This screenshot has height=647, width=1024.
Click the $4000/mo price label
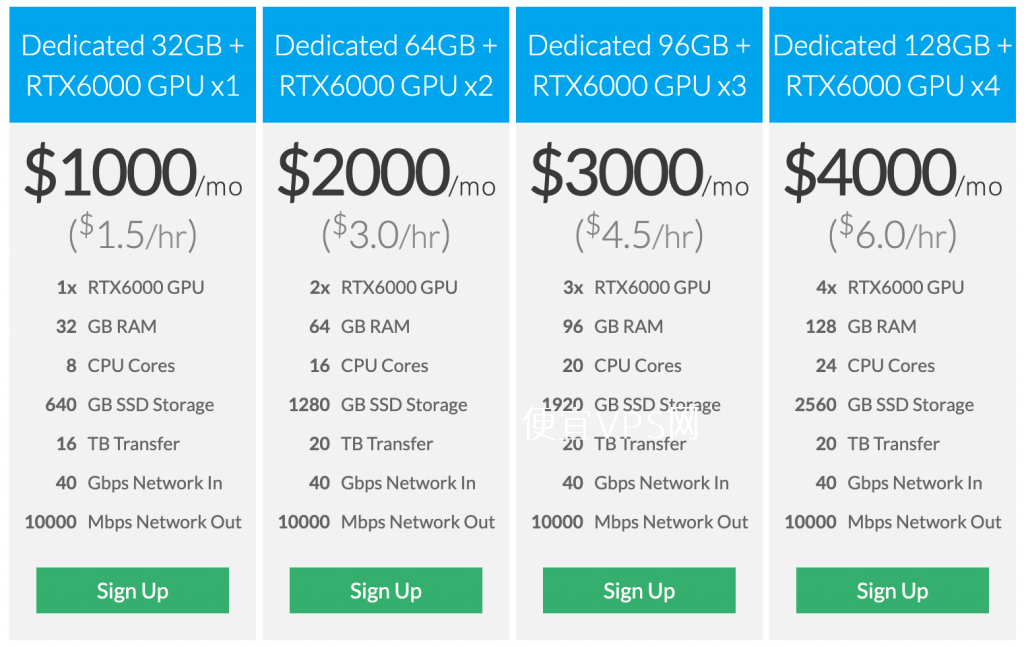(x=891, y=172)
